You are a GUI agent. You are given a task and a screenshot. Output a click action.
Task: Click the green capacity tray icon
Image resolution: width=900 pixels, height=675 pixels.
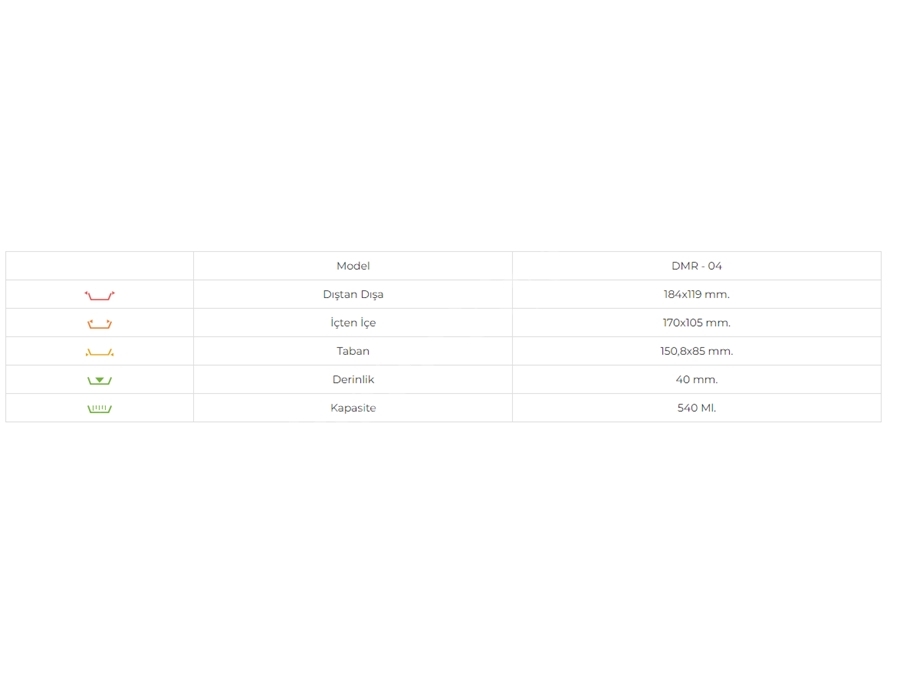[99, 409]
